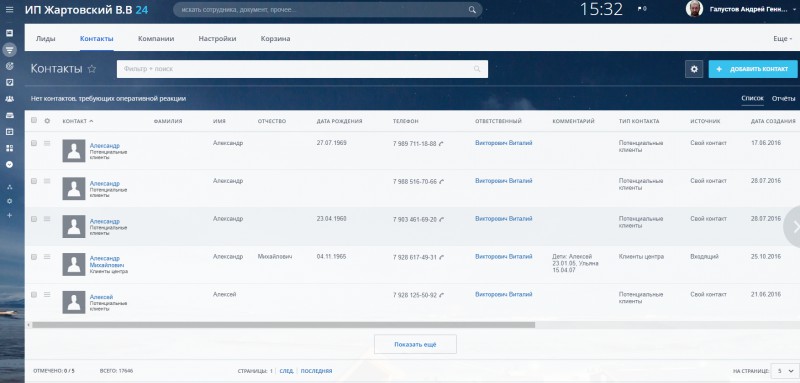This screenshot has width=800, height=383.
Task: Sort by the Дата рождения column header
Action: (x=339, y=121)
